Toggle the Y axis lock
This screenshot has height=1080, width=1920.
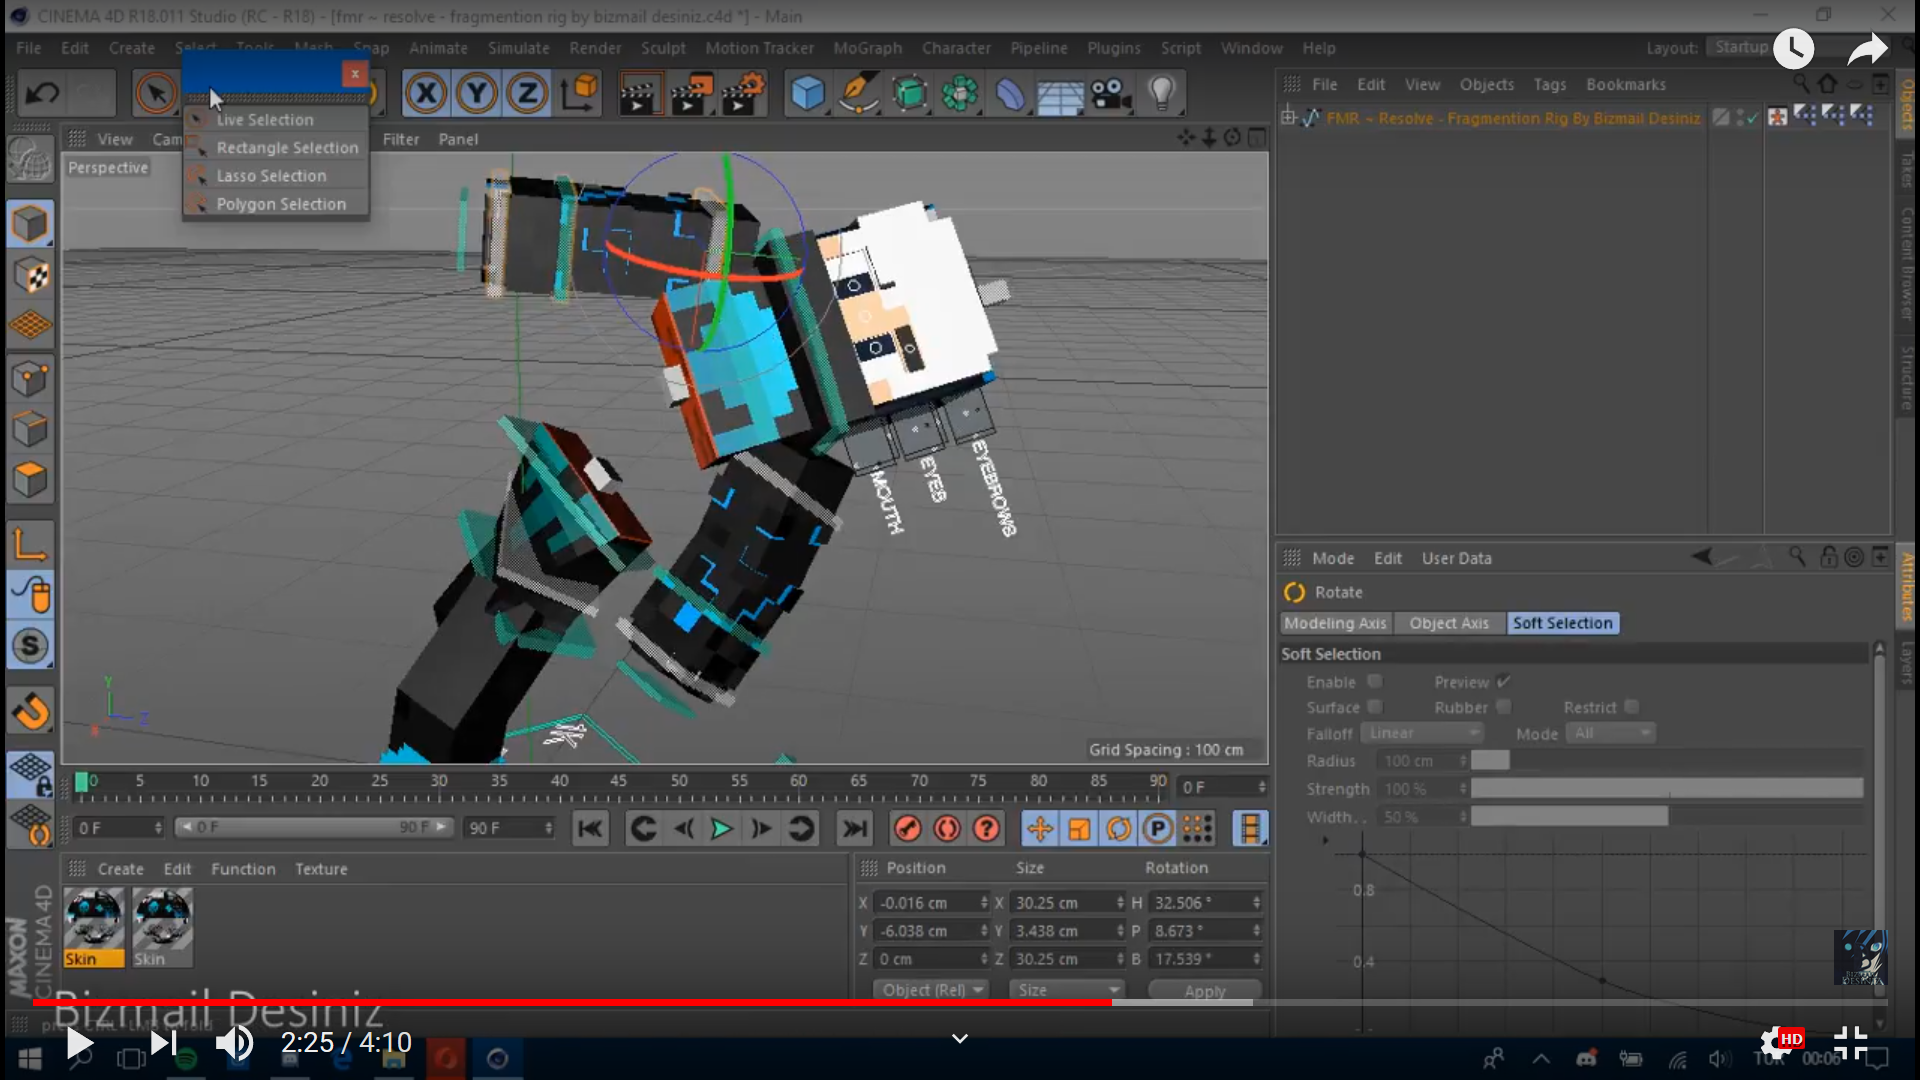(x=477, y=93)
